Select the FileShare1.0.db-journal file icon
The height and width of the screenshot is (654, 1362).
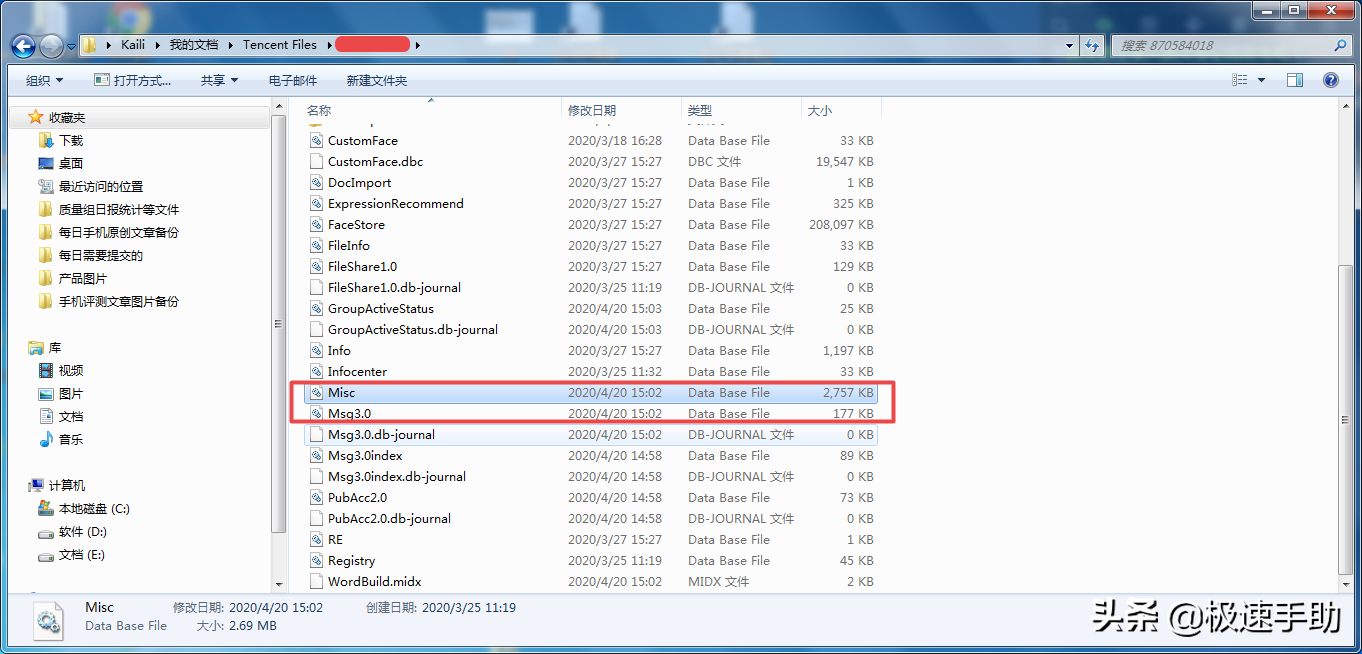(316, 288)
